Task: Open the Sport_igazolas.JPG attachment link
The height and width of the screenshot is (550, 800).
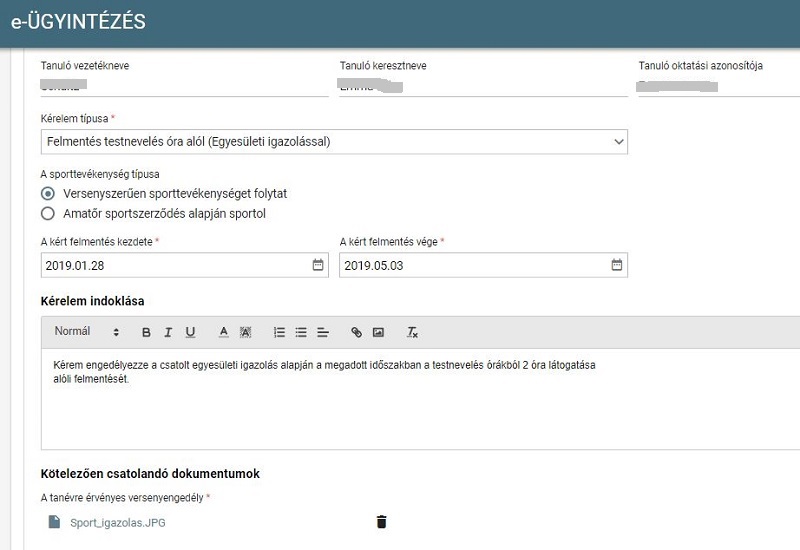Action: (x=118, y=522)
